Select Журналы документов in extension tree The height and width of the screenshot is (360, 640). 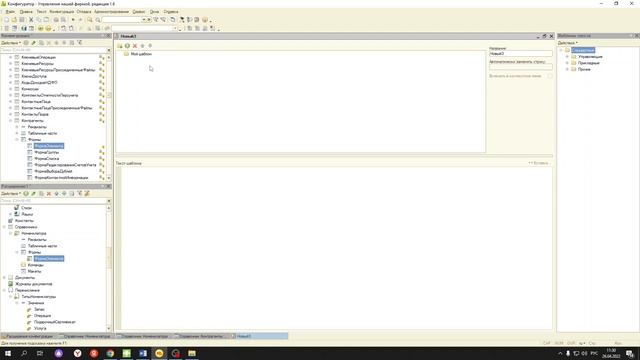click(33, 284)
